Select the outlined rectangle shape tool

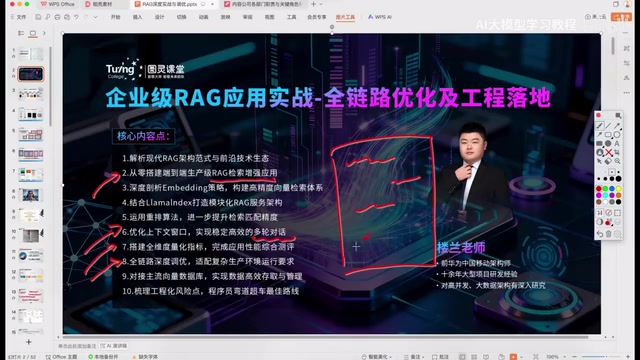click(608, 135)
